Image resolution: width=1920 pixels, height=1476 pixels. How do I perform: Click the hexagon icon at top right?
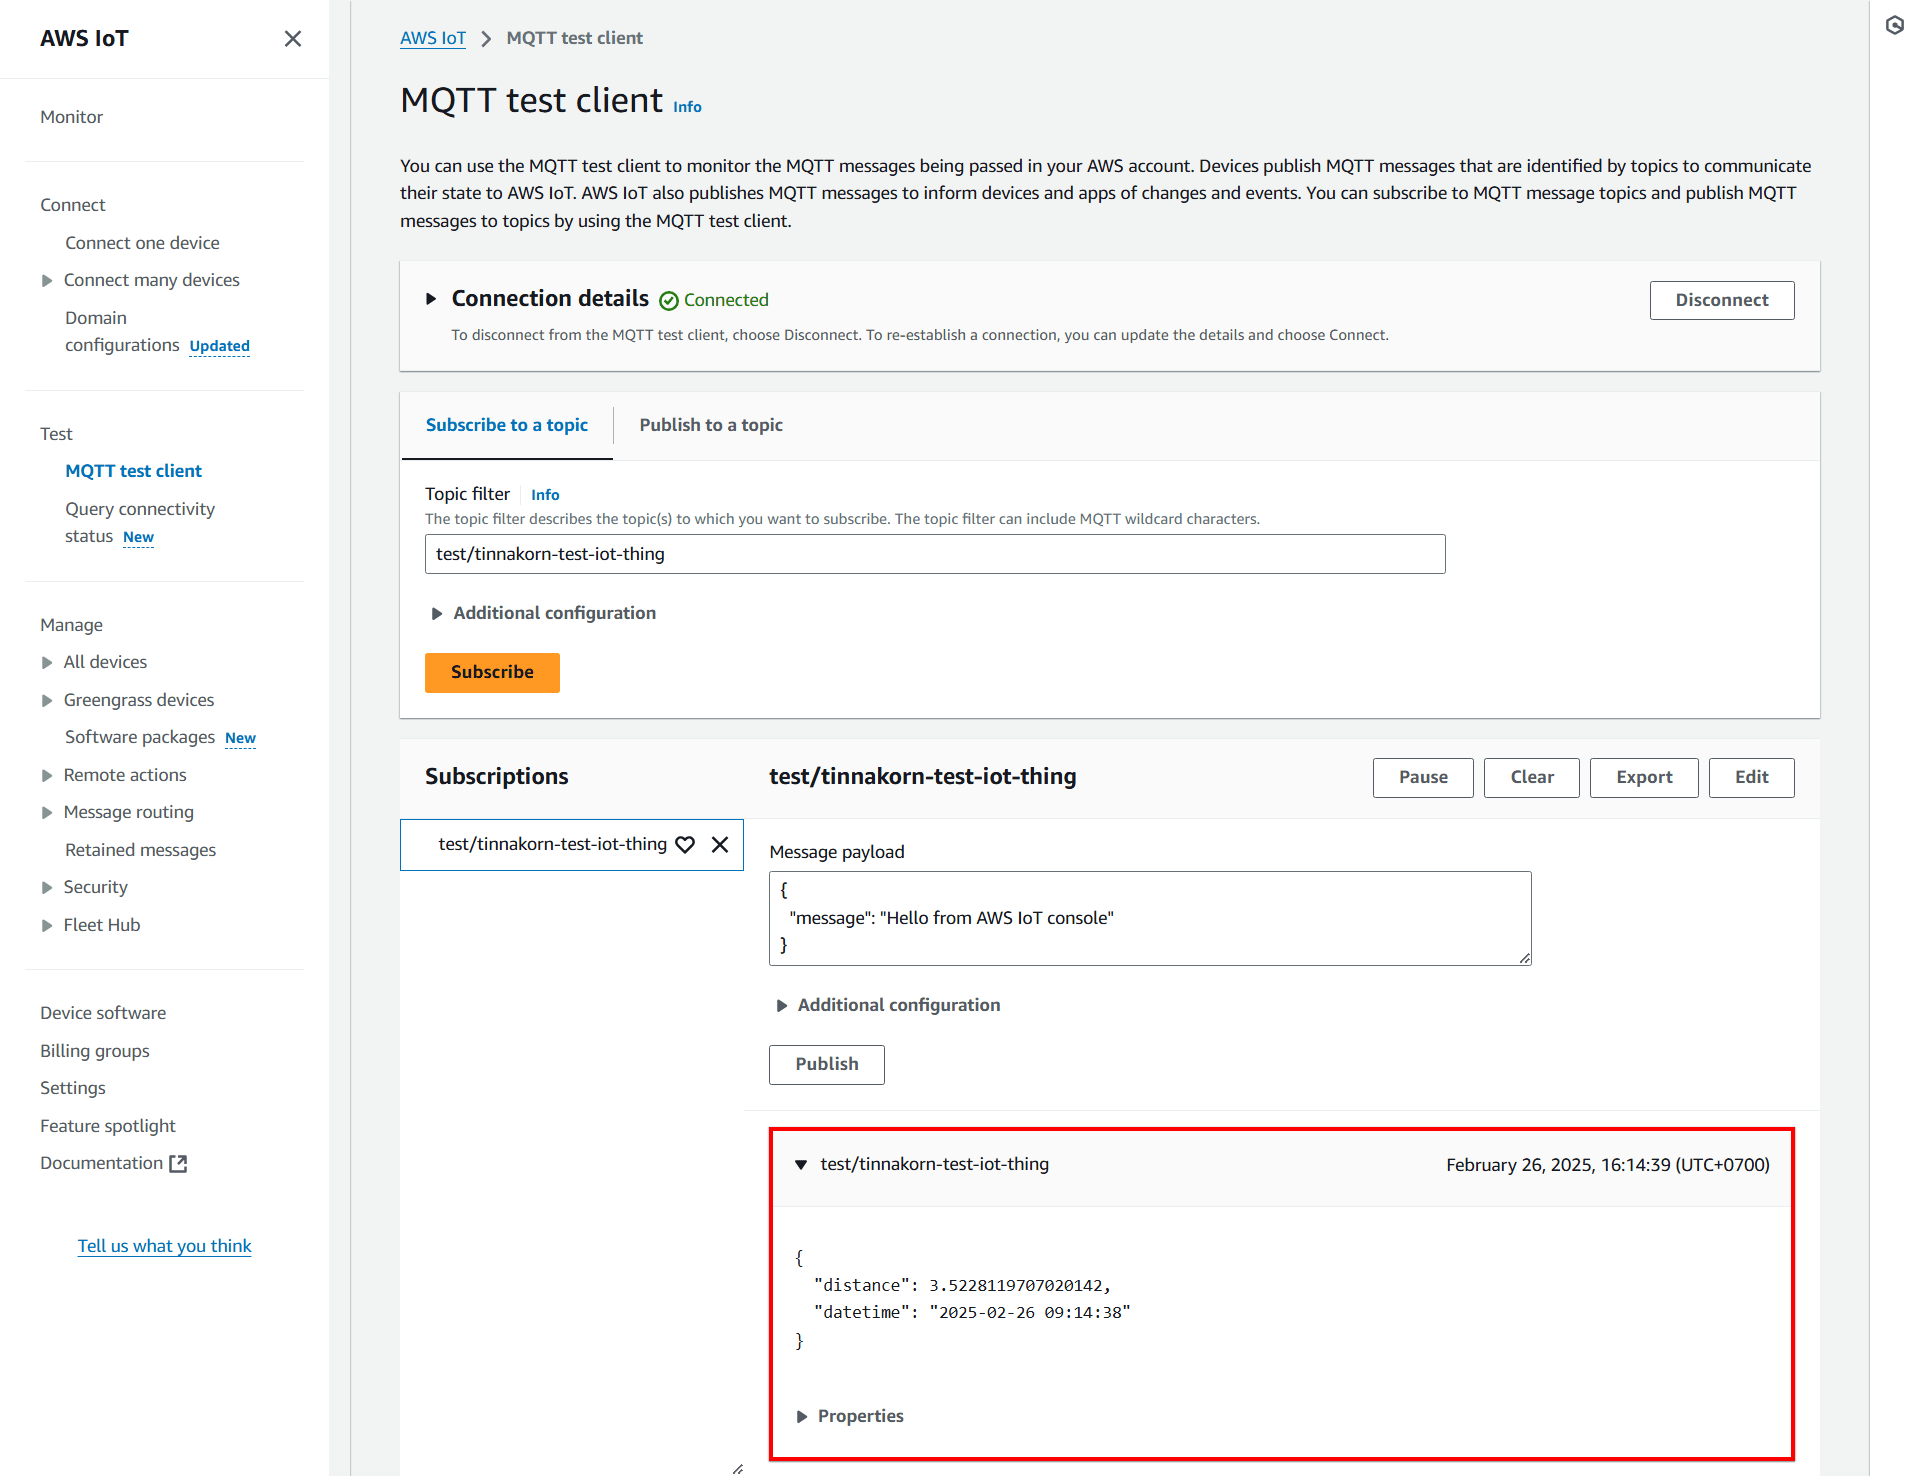point(1895,25)
